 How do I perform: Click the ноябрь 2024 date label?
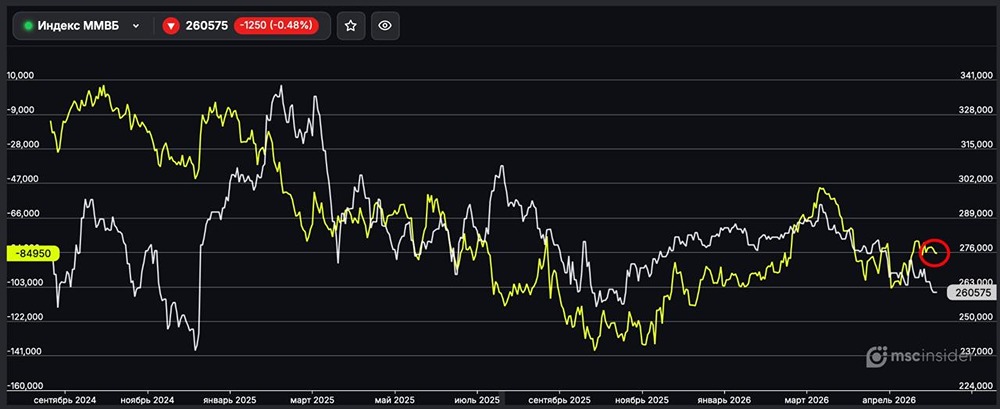click(149, 399)
